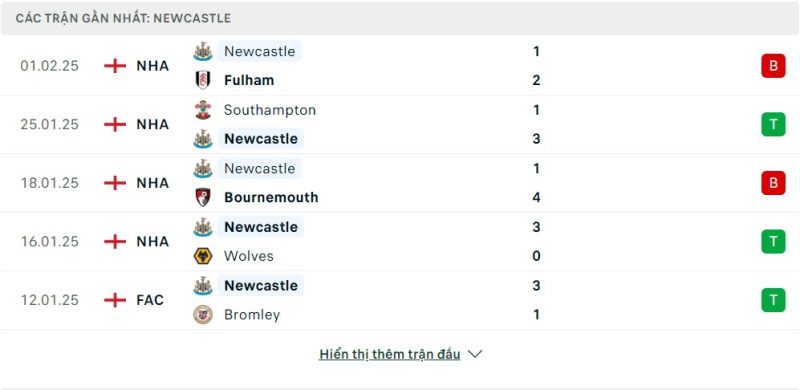Click red B badge for Bournemouth match
Image resolution: width=800 pixels, height=390 pixels.
(x=773, y=183)
